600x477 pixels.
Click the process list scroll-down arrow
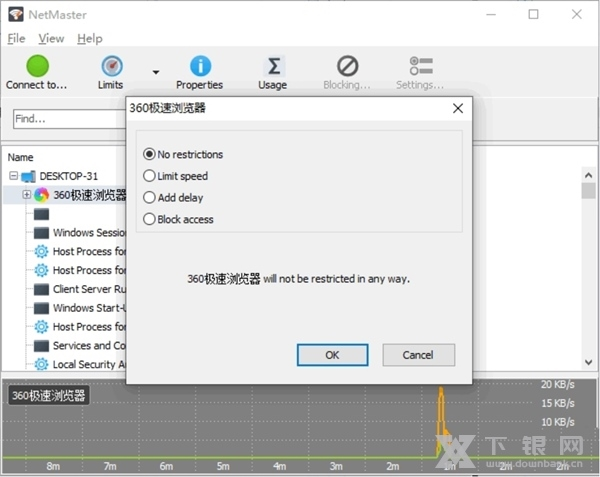coord(588,362)
